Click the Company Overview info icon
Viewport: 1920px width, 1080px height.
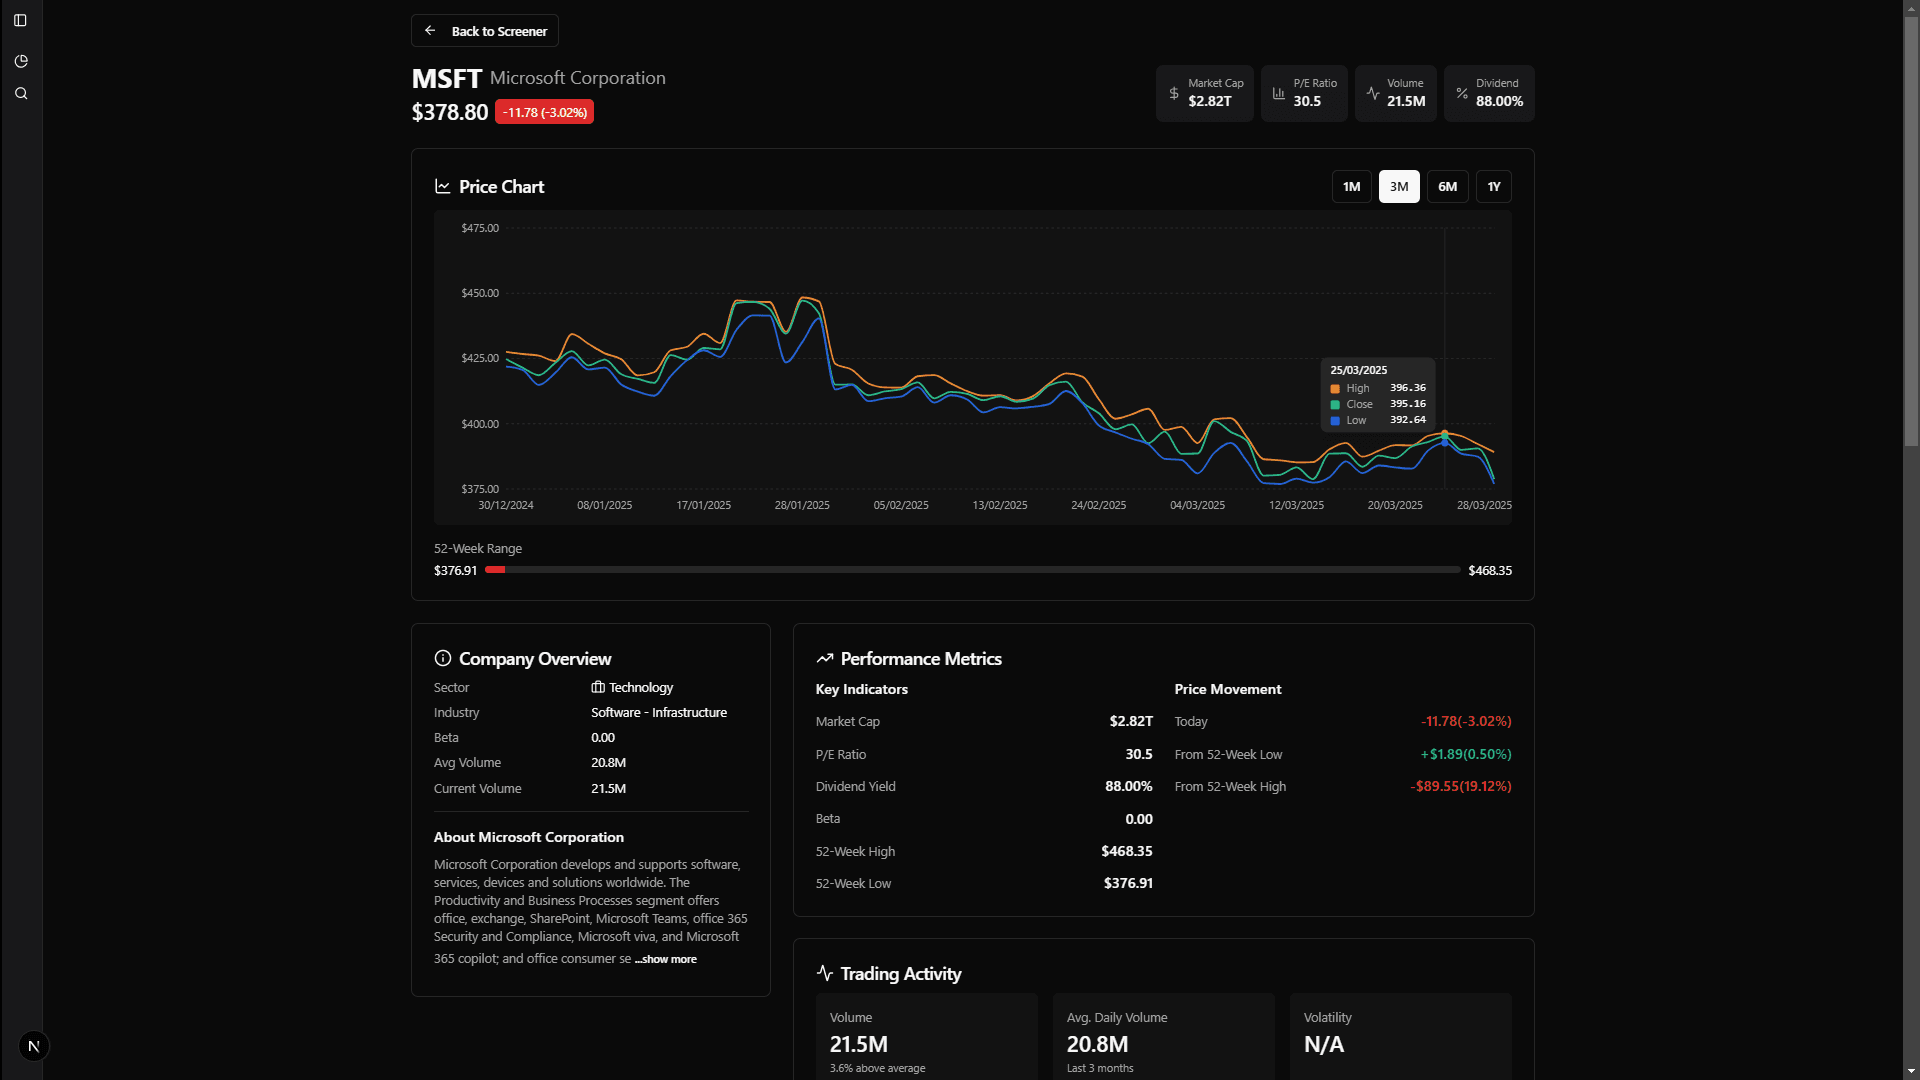442,658
